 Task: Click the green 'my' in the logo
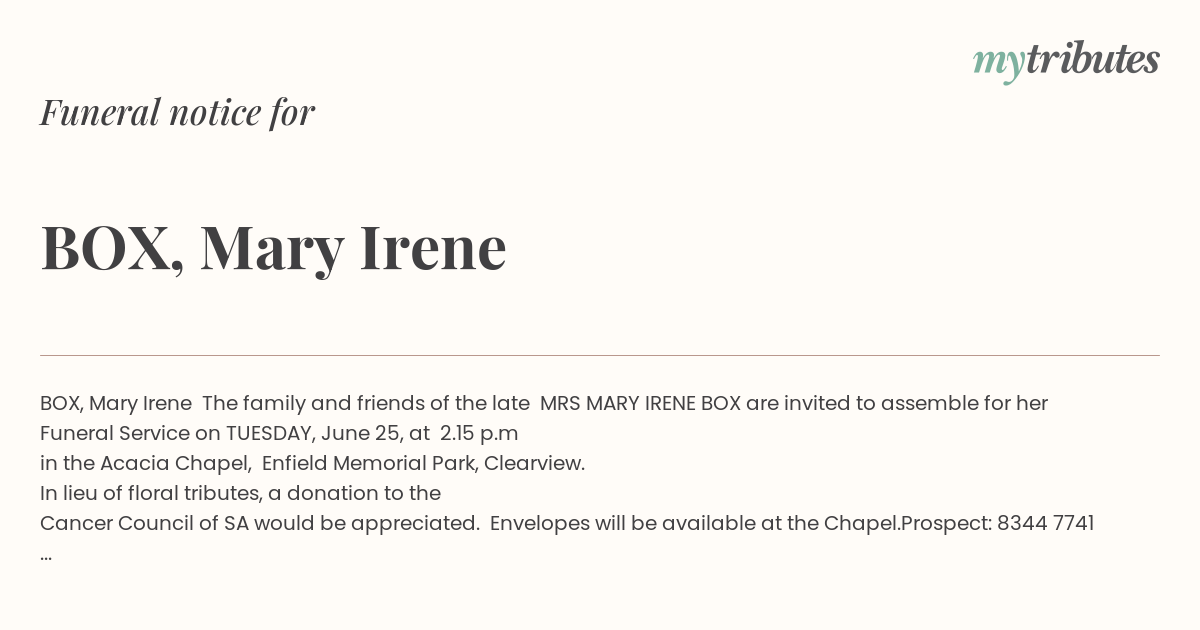tap(999, 64)
